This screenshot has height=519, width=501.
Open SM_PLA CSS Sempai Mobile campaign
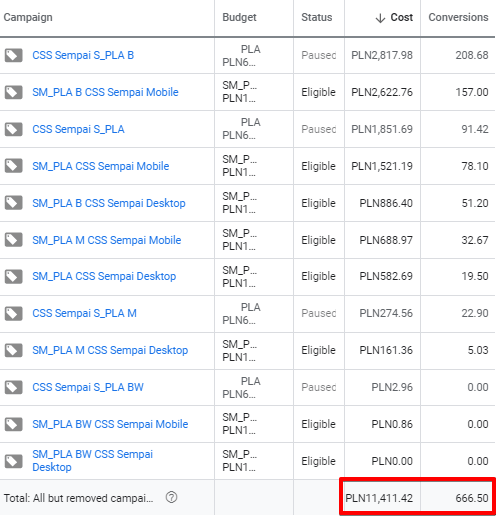coord(101,166)
